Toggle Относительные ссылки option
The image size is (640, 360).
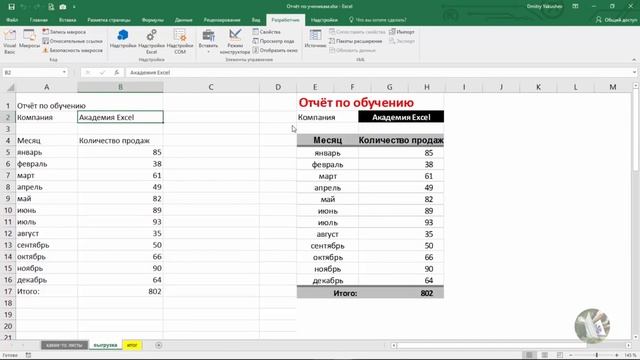click(x=73, y=41)
